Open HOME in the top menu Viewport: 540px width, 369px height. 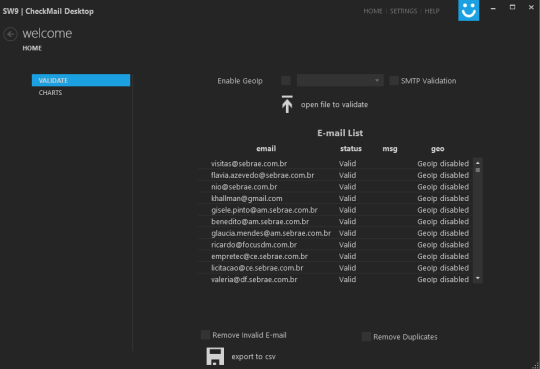click(373, 11)
